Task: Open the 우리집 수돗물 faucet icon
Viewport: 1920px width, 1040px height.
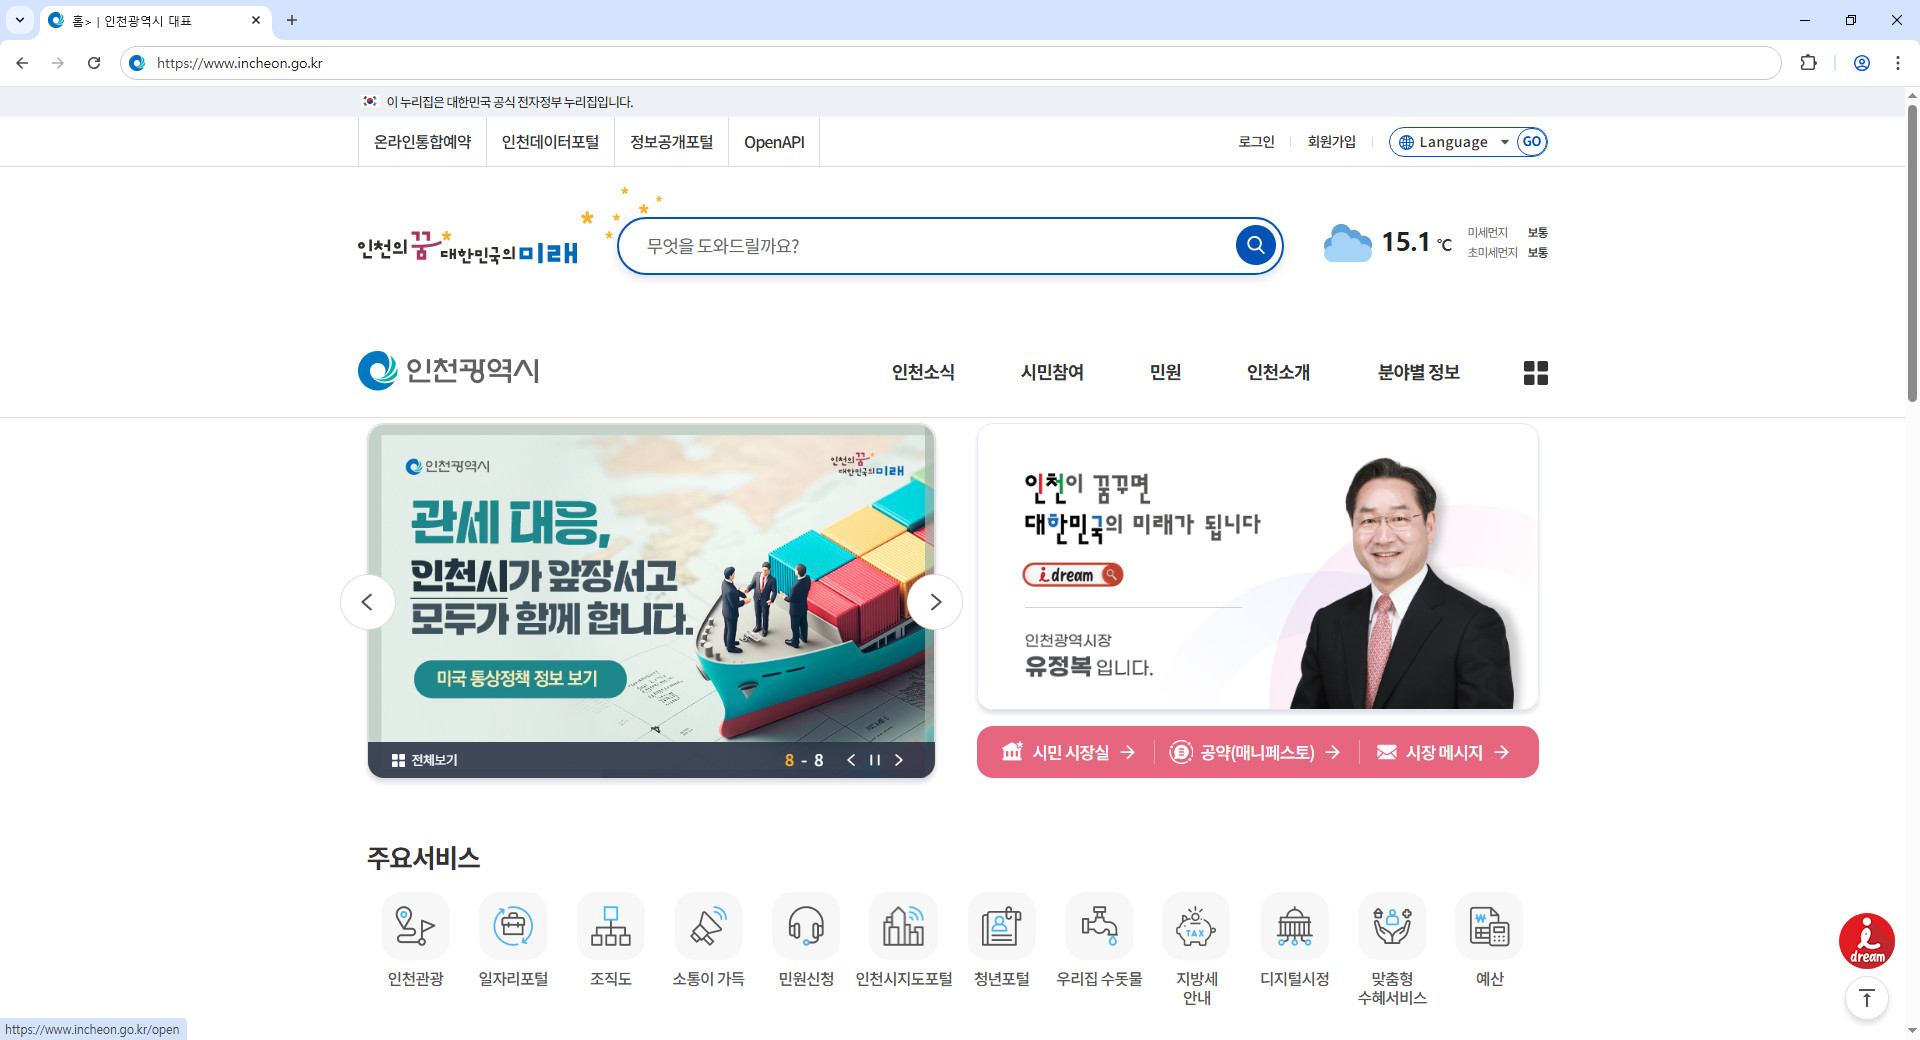Action: click(1099, 926)
